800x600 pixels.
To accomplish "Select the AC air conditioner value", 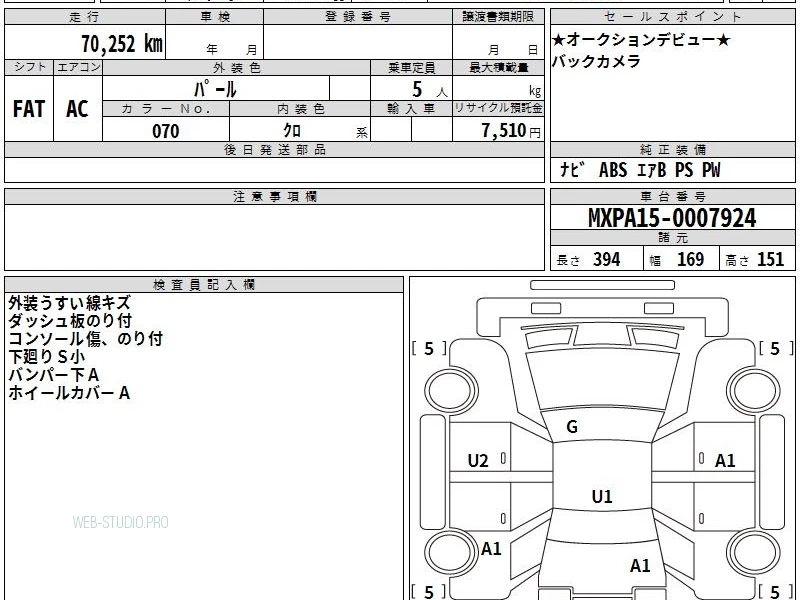I will 78,109.
